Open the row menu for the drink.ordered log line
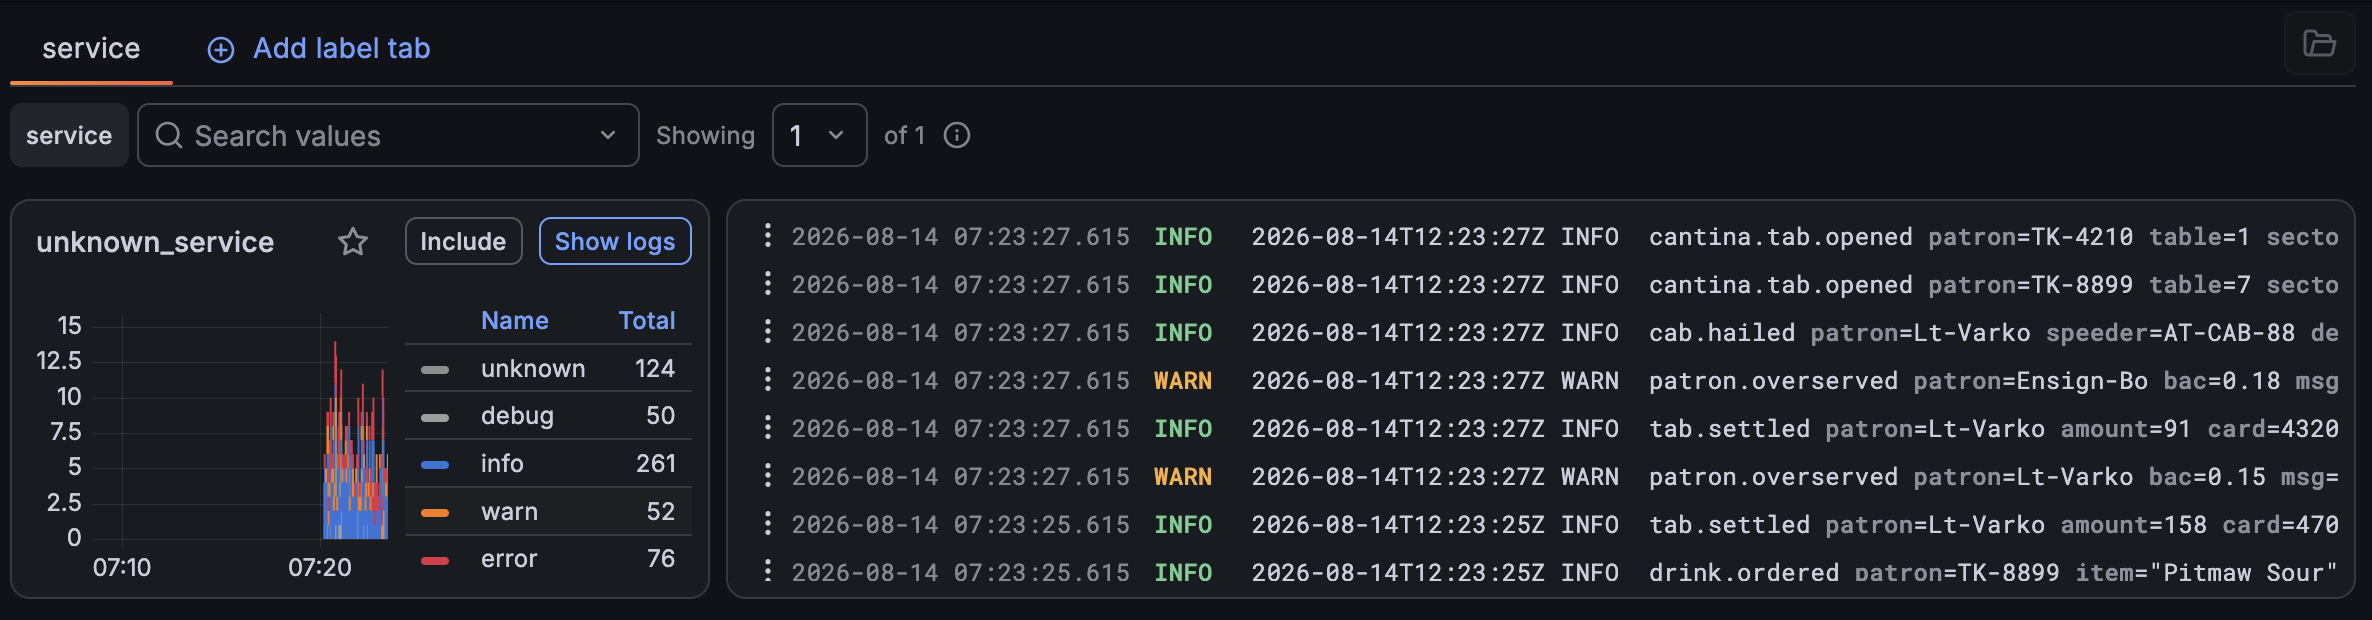This screenshot has height=620, width=2372. click(x=768, y=572)
